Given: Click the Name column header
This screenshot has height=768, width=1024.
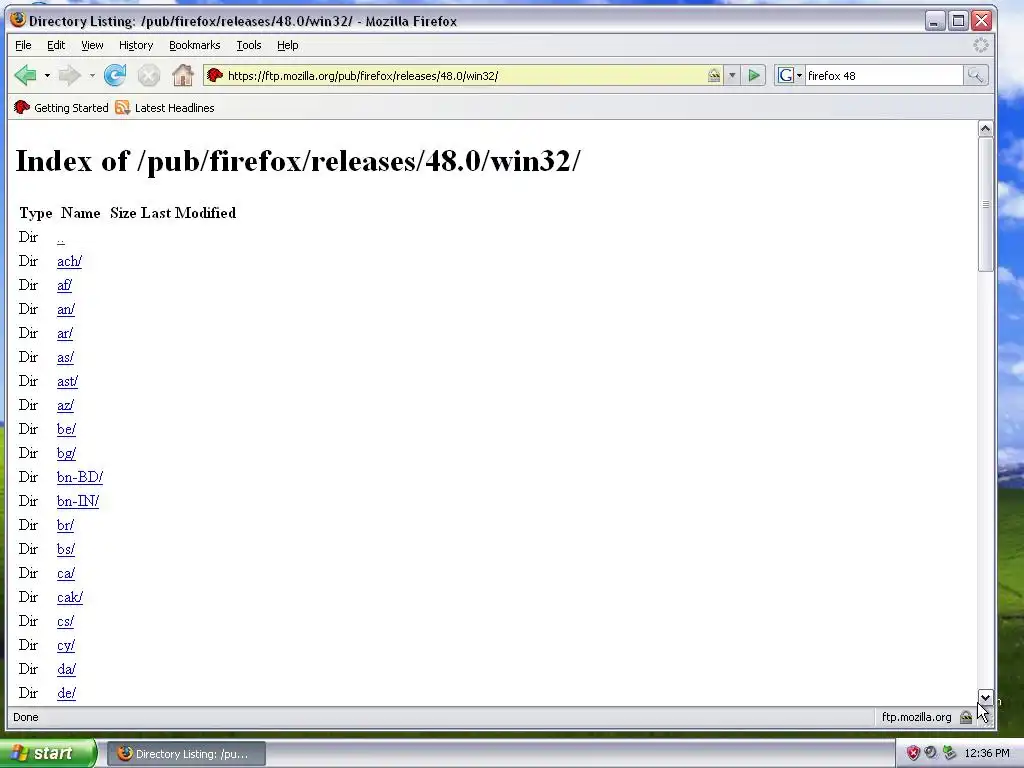Looking at the screenshot, I should pos(80,213).
